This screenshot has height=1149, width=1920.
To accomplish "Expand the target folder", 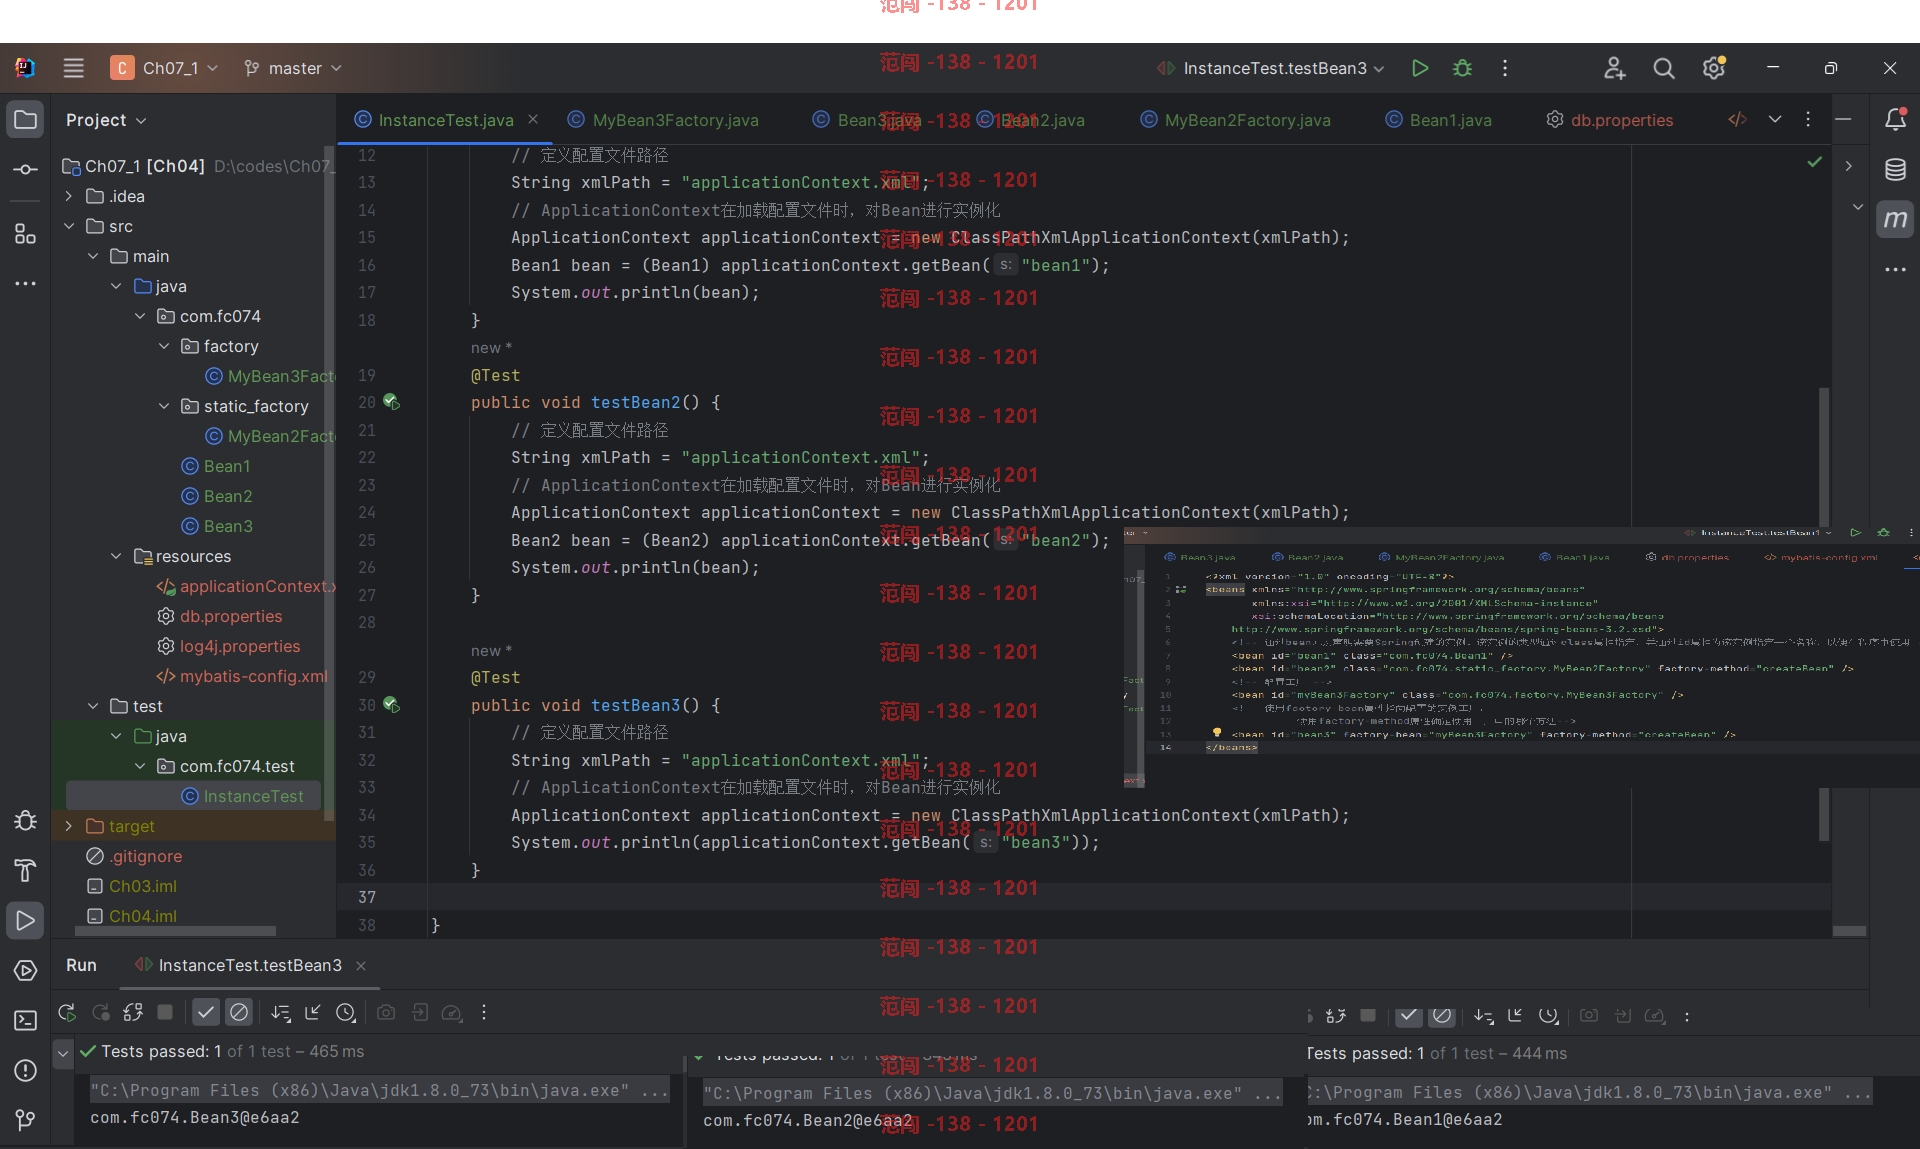I will [69, 826].
